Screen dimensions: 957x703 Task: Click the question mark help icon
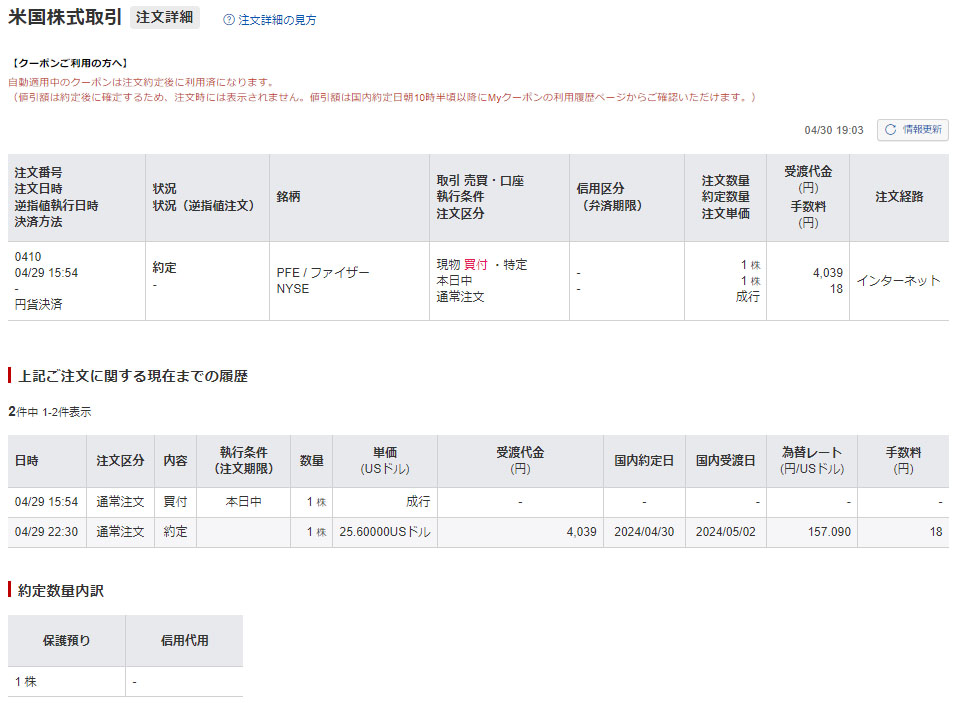point(229,19)
